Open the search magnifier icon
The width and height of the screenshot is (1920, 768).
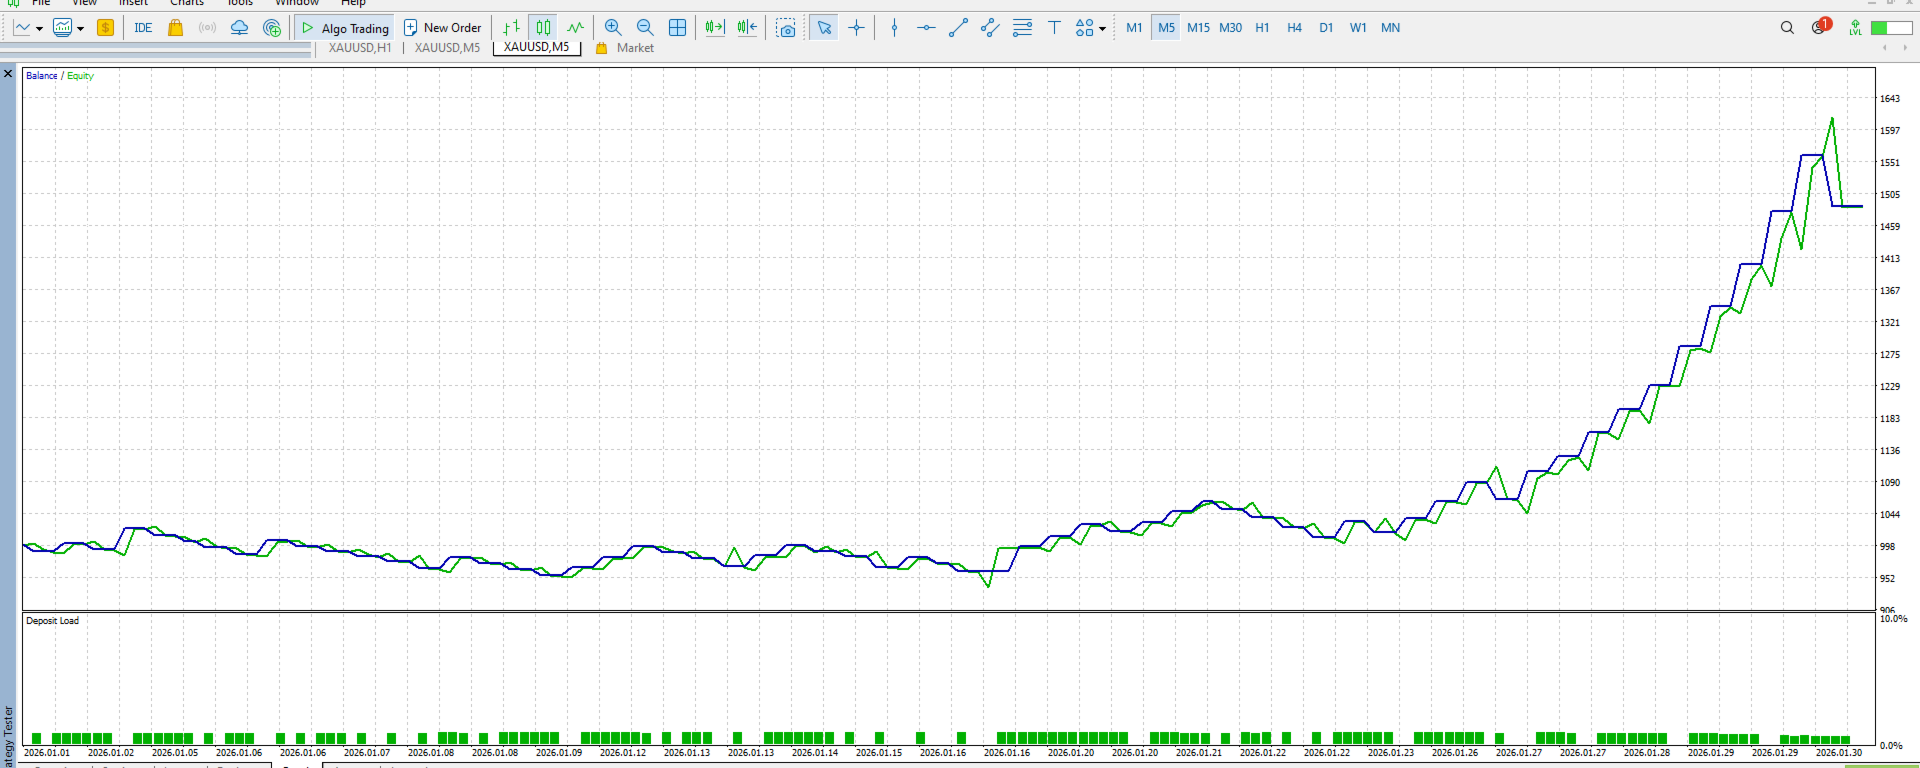(x=1787, y=28)
